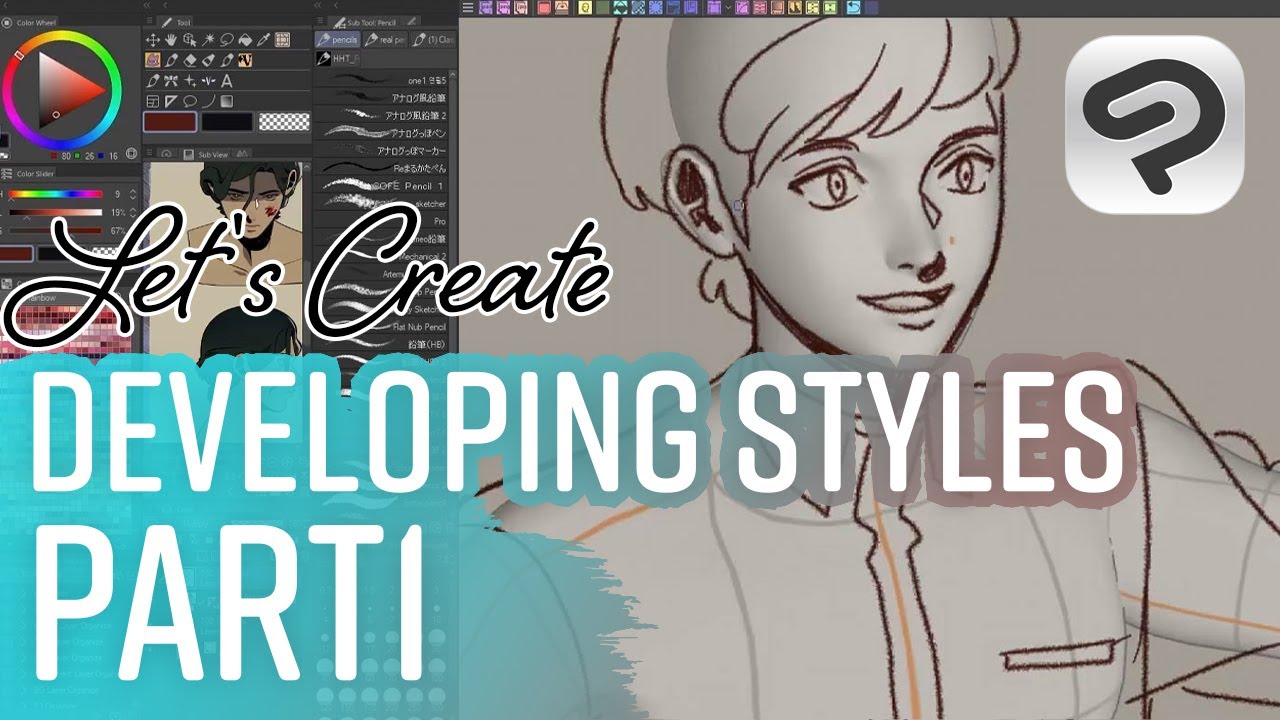Click the saturation slider showing 67%

[56, 230]
